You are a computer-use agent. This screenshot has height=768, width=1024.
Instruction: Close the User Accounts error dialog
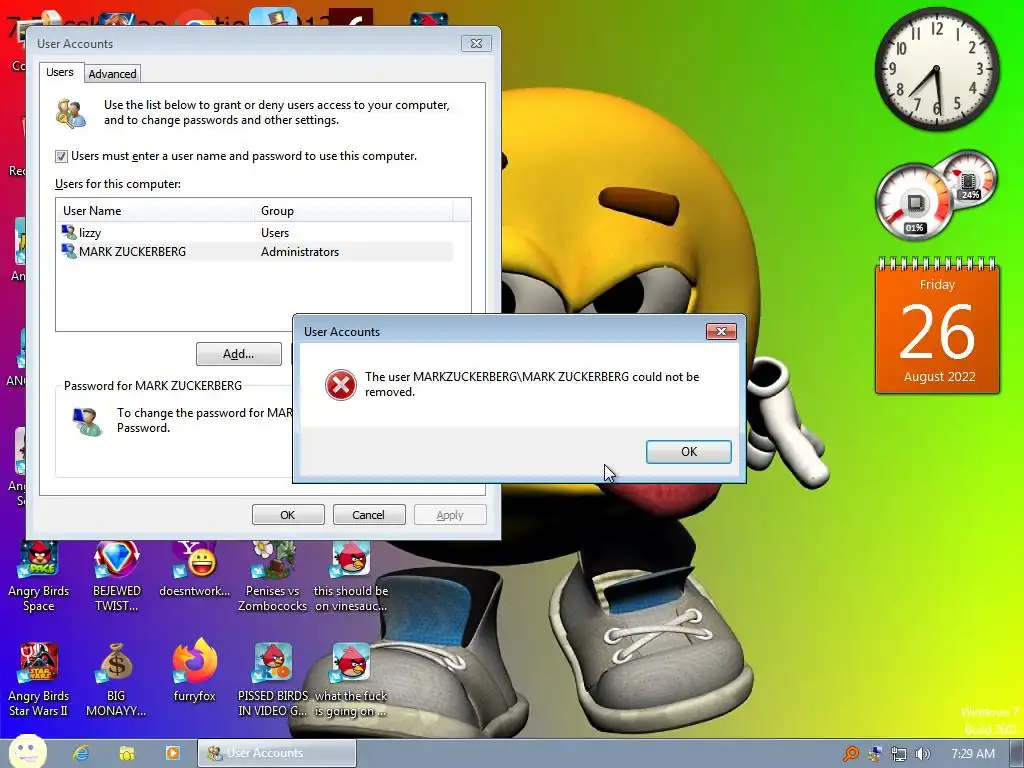click(721, 331)
